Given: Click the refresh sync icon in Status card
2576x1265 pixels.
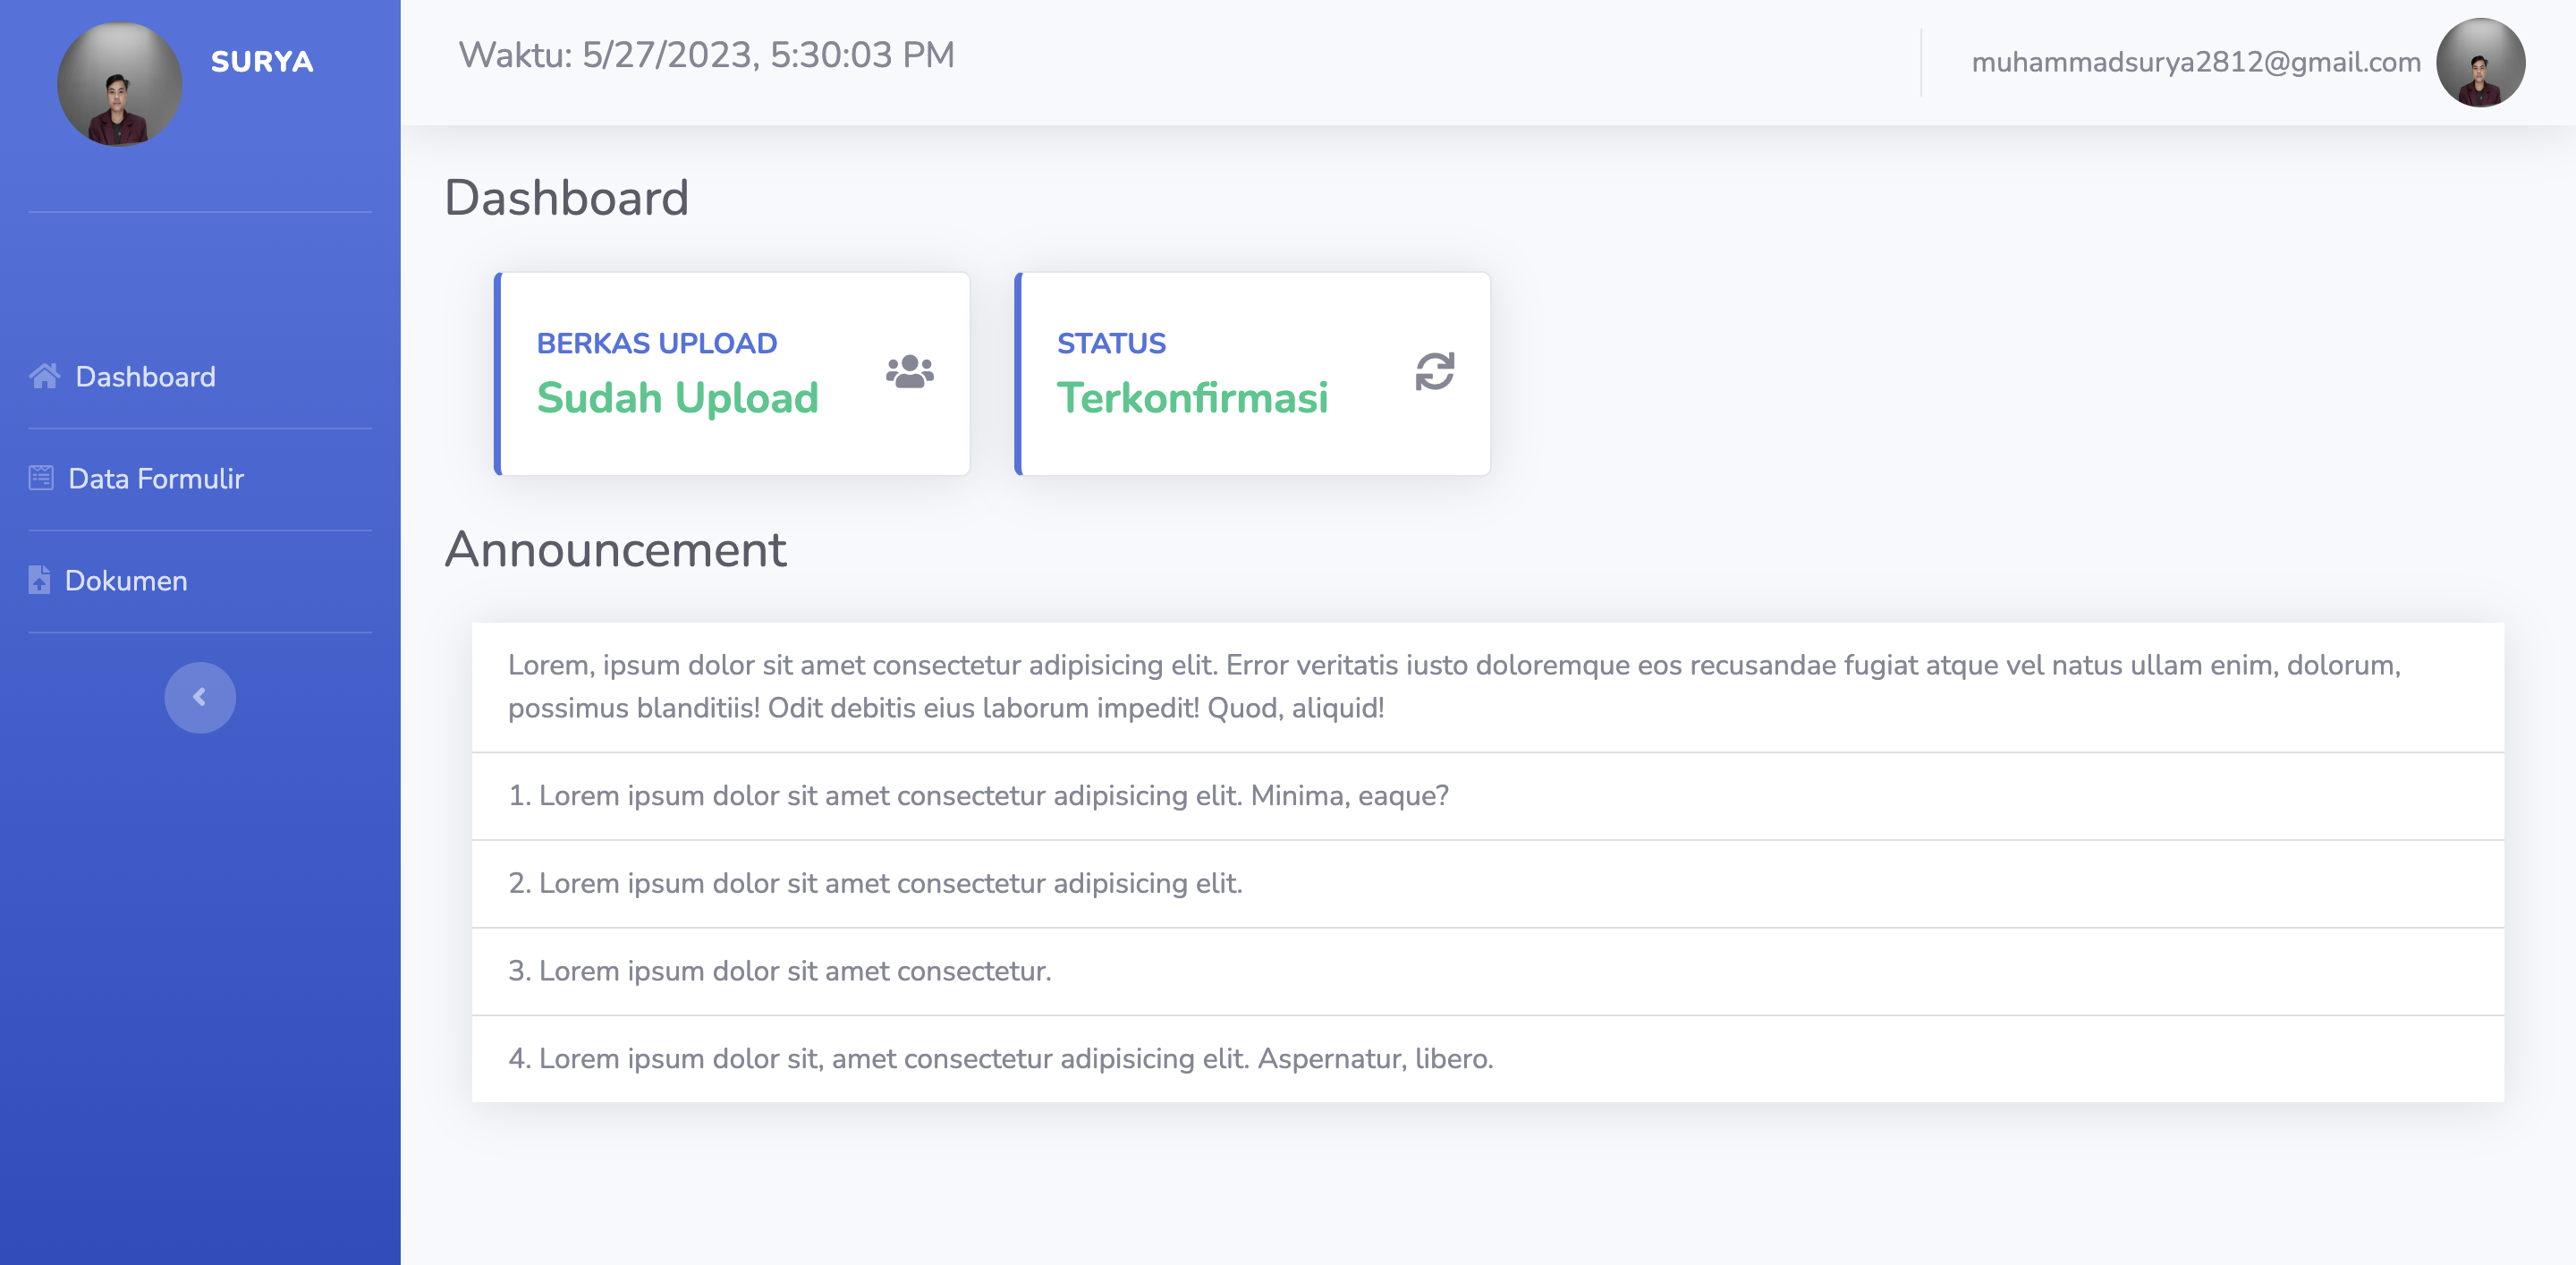Looking at the screenshot, I should coord(1434,372).
